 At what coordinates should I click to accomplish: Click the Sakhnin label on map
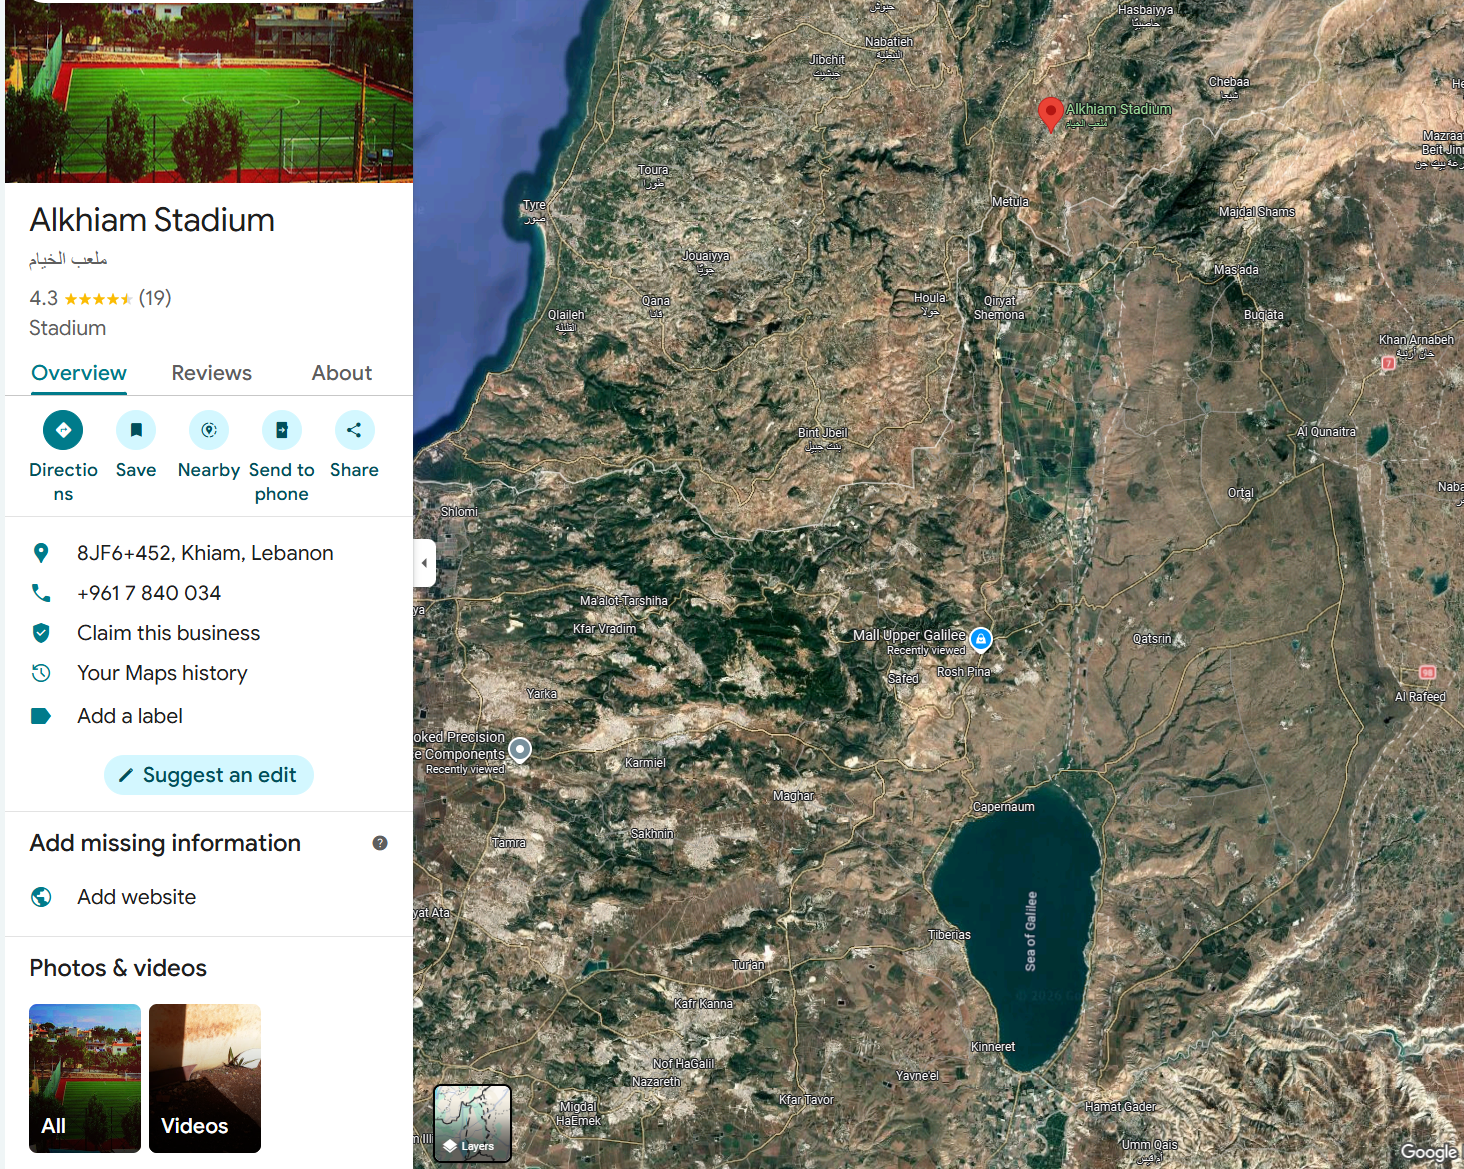[652, 834]
